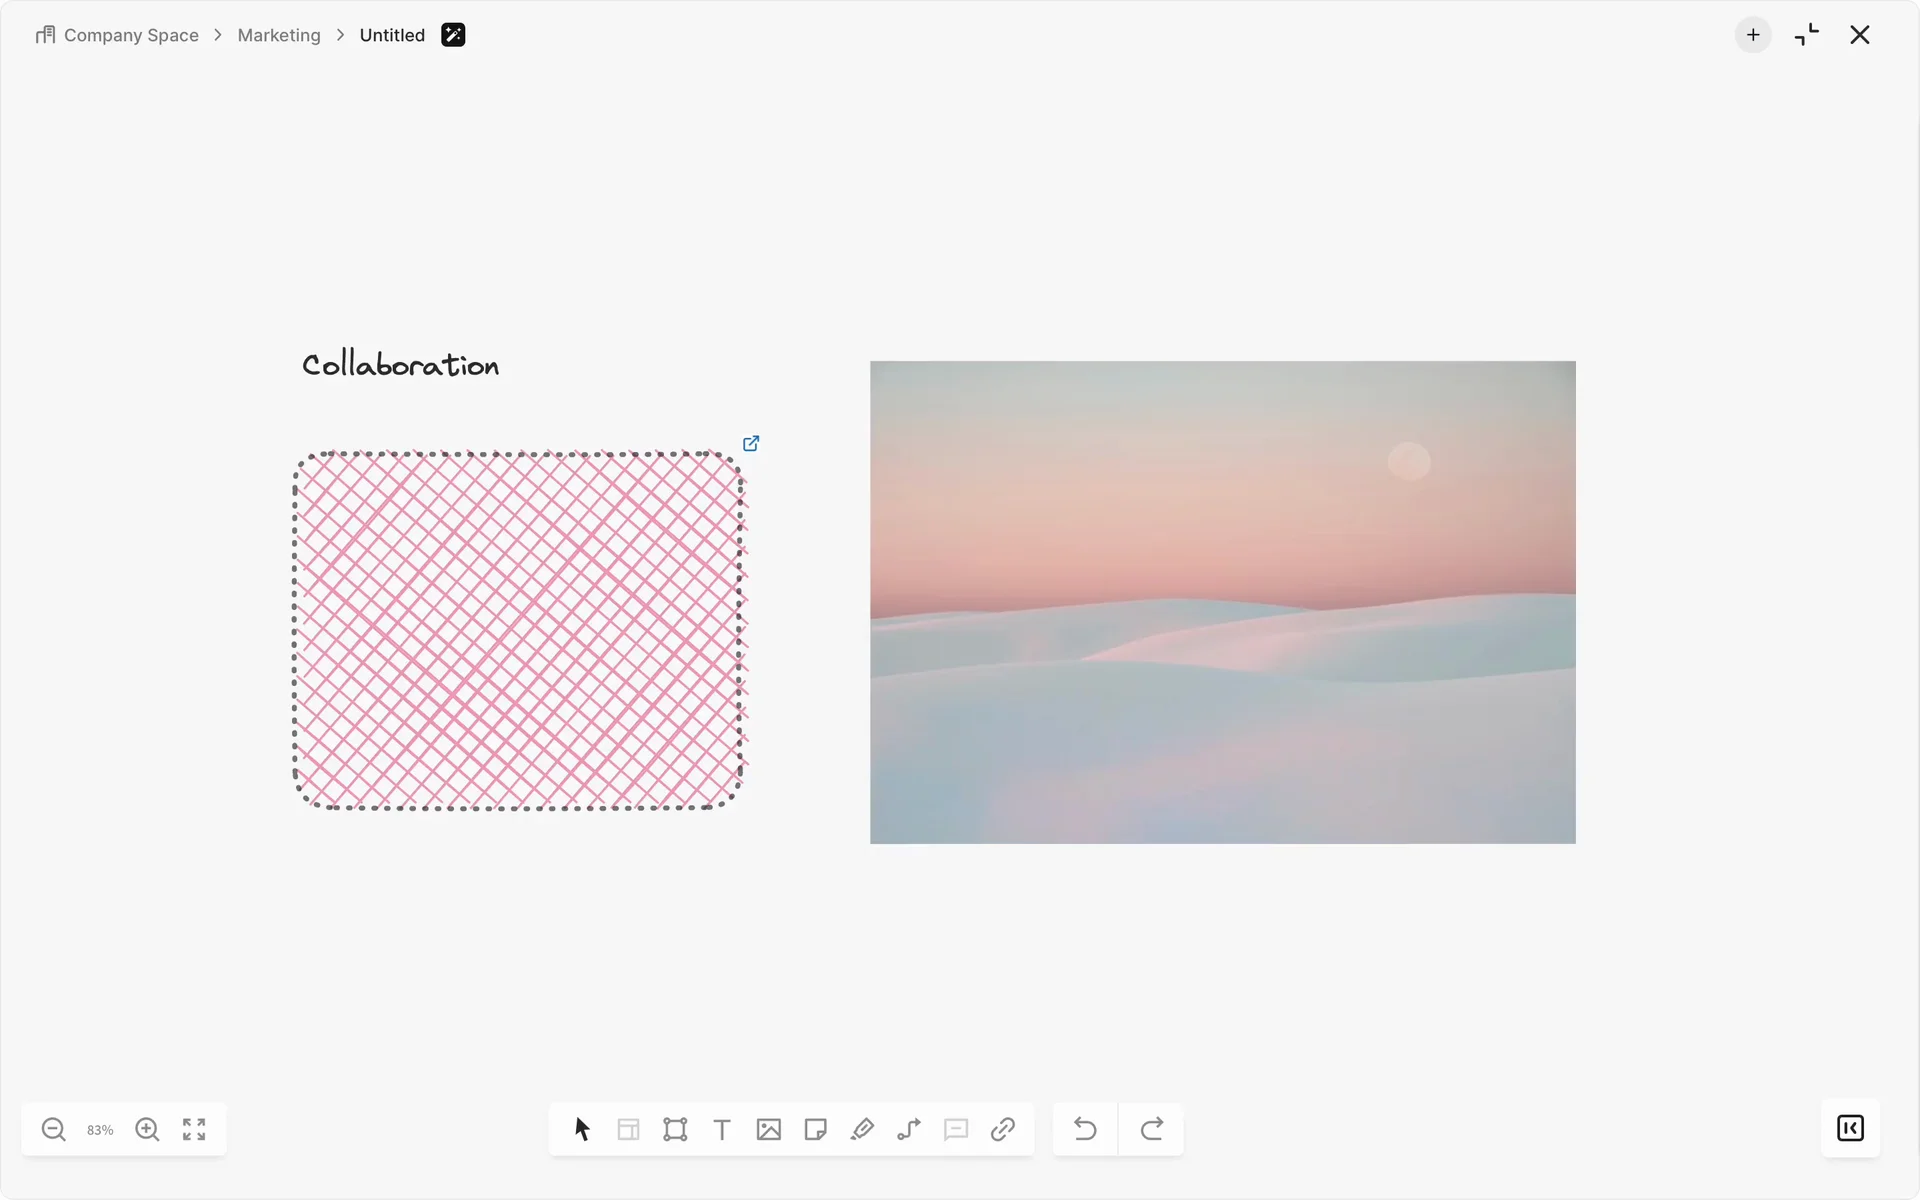
Task: Select the pink desert landscape image
Action: point(1222,602)
